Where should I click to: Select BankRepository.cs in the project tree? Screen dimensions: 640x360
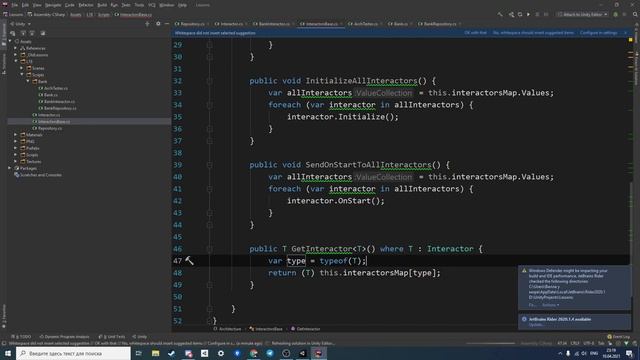coord(60,108)
